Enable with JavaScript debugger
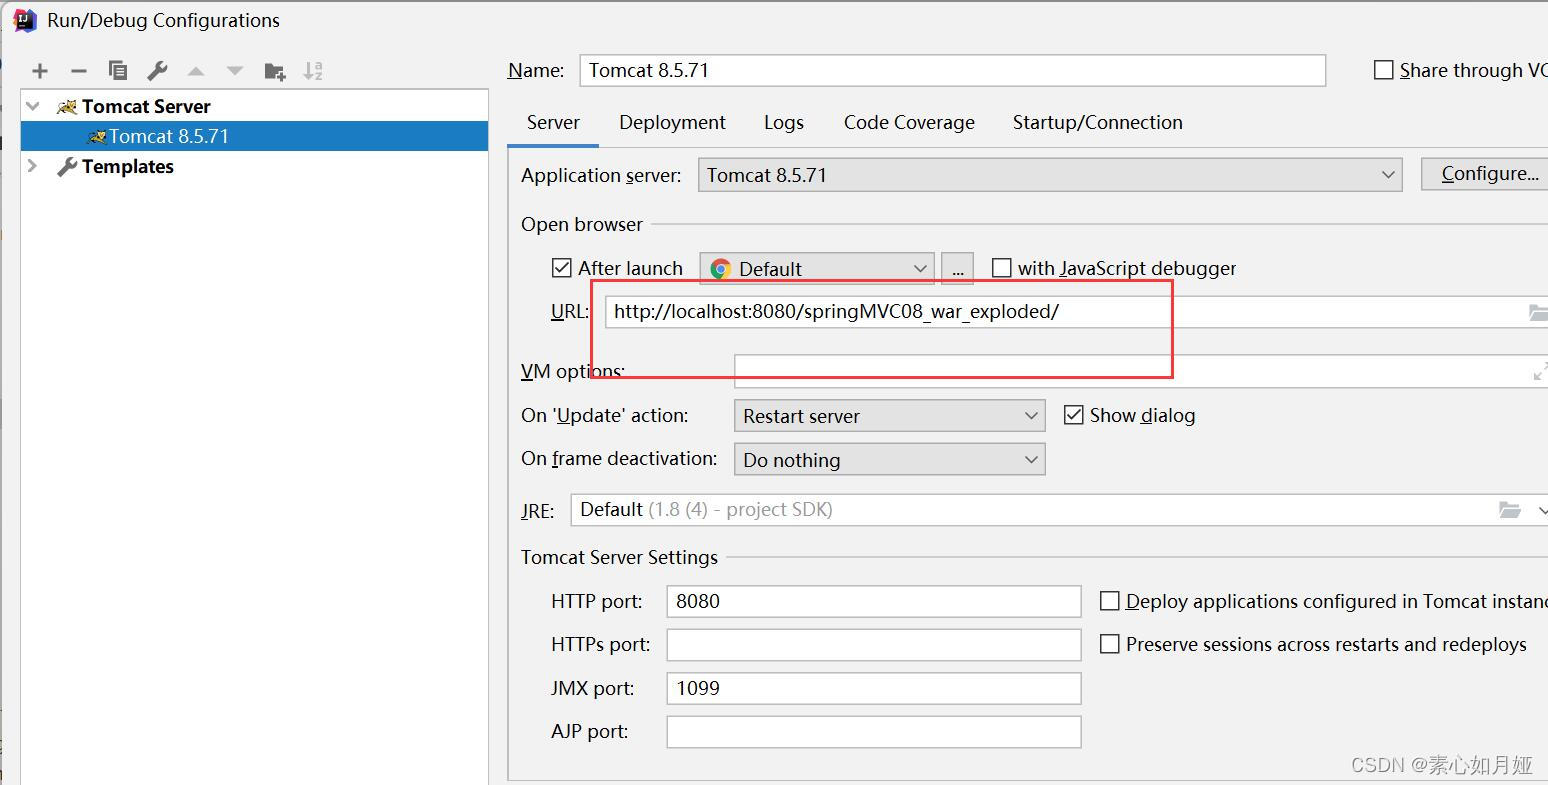The height and width of the screenshot is (785, 1548). click(1001, 268)
